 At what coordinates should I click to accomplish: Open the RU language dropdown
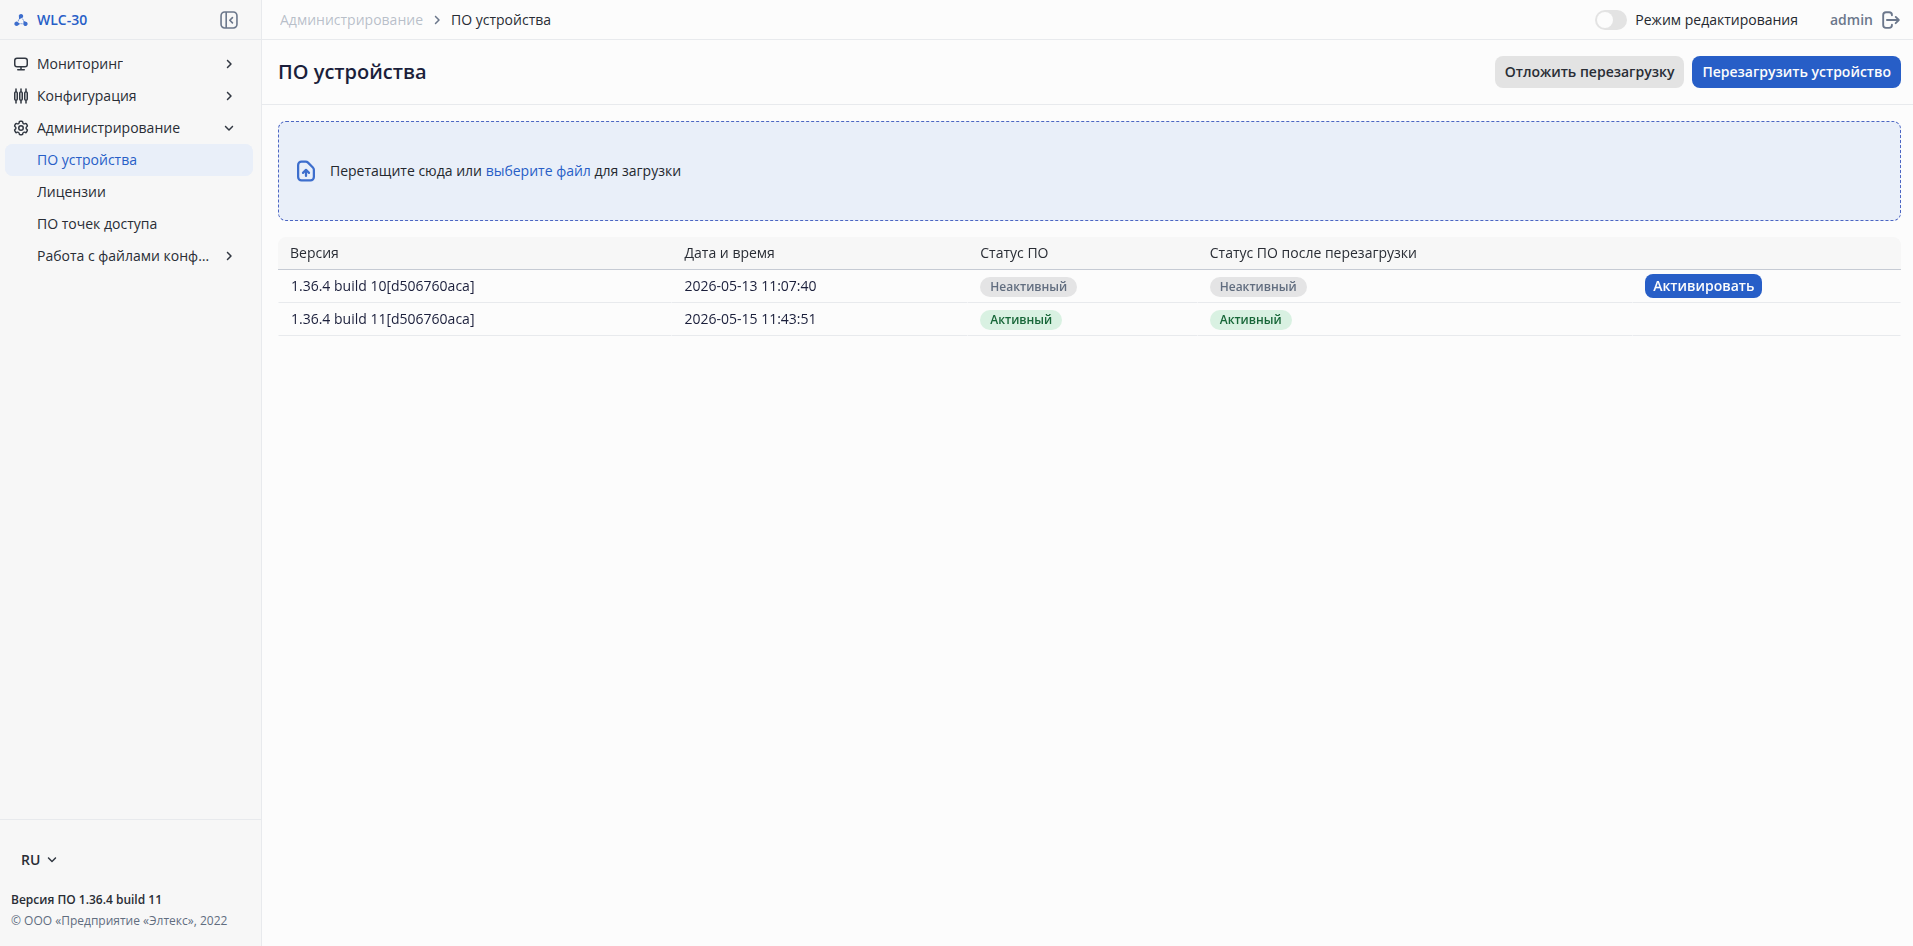tap(39, 860)
